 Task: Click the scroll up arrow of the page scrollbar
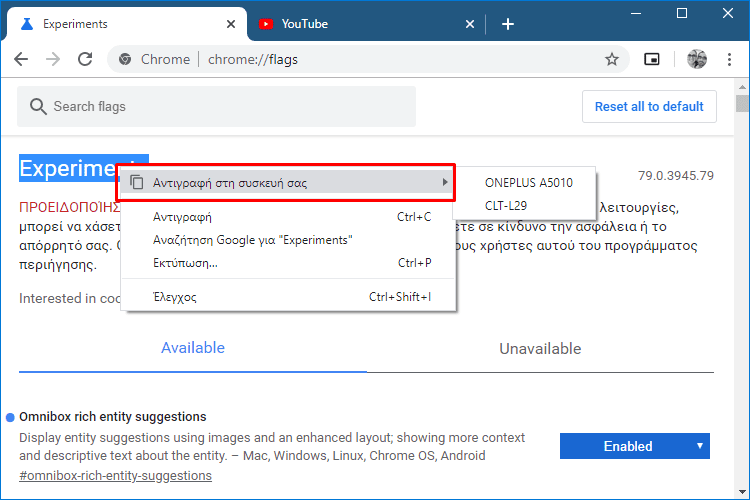742,87
